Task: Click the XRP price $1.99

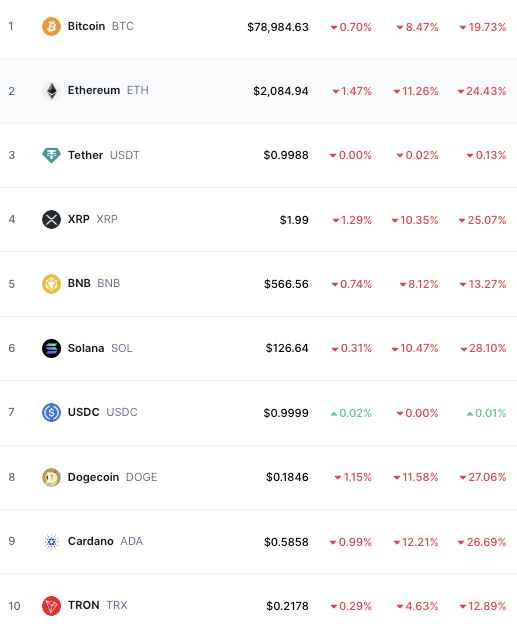Action: click(x=294, y=220)
